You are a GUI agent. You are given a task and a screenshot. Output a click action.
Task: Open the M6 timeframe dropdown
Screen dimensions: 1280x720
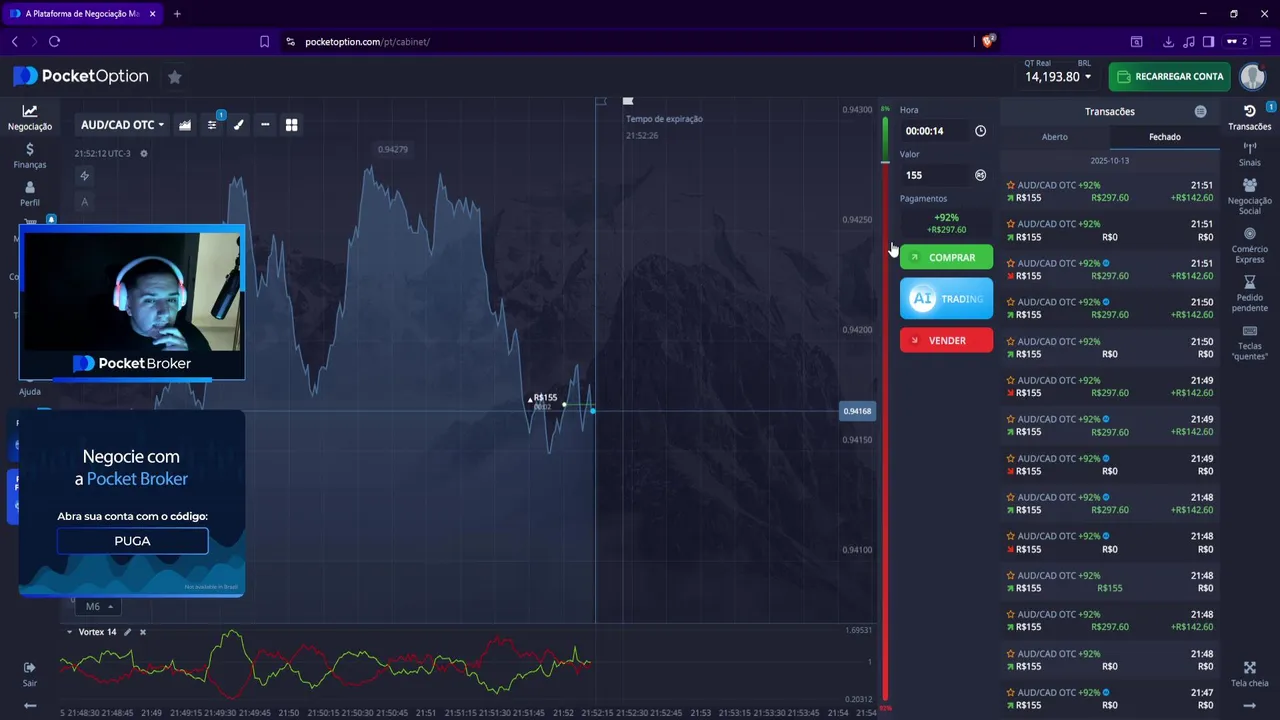[x=98, y=606]
